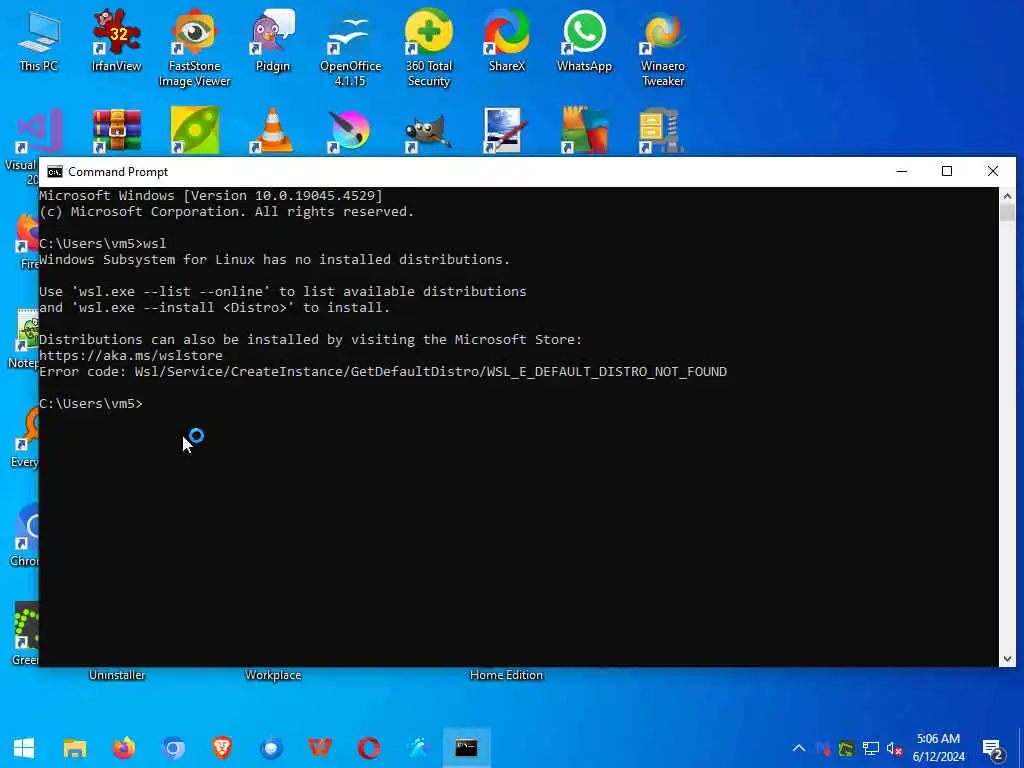Select the AVG multicolor desktop icon
Viewport: 1024px width, 768px height.
[584, 131]
